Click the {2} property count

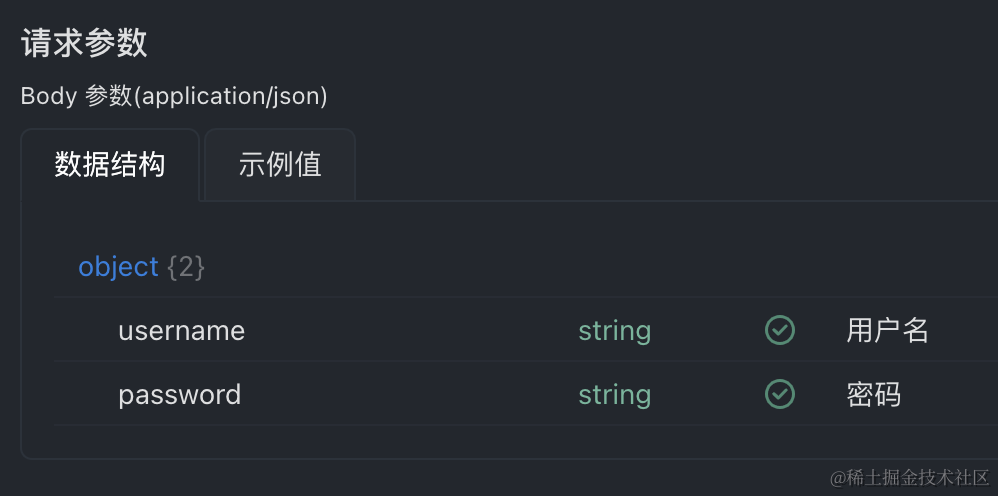(186, 267)
